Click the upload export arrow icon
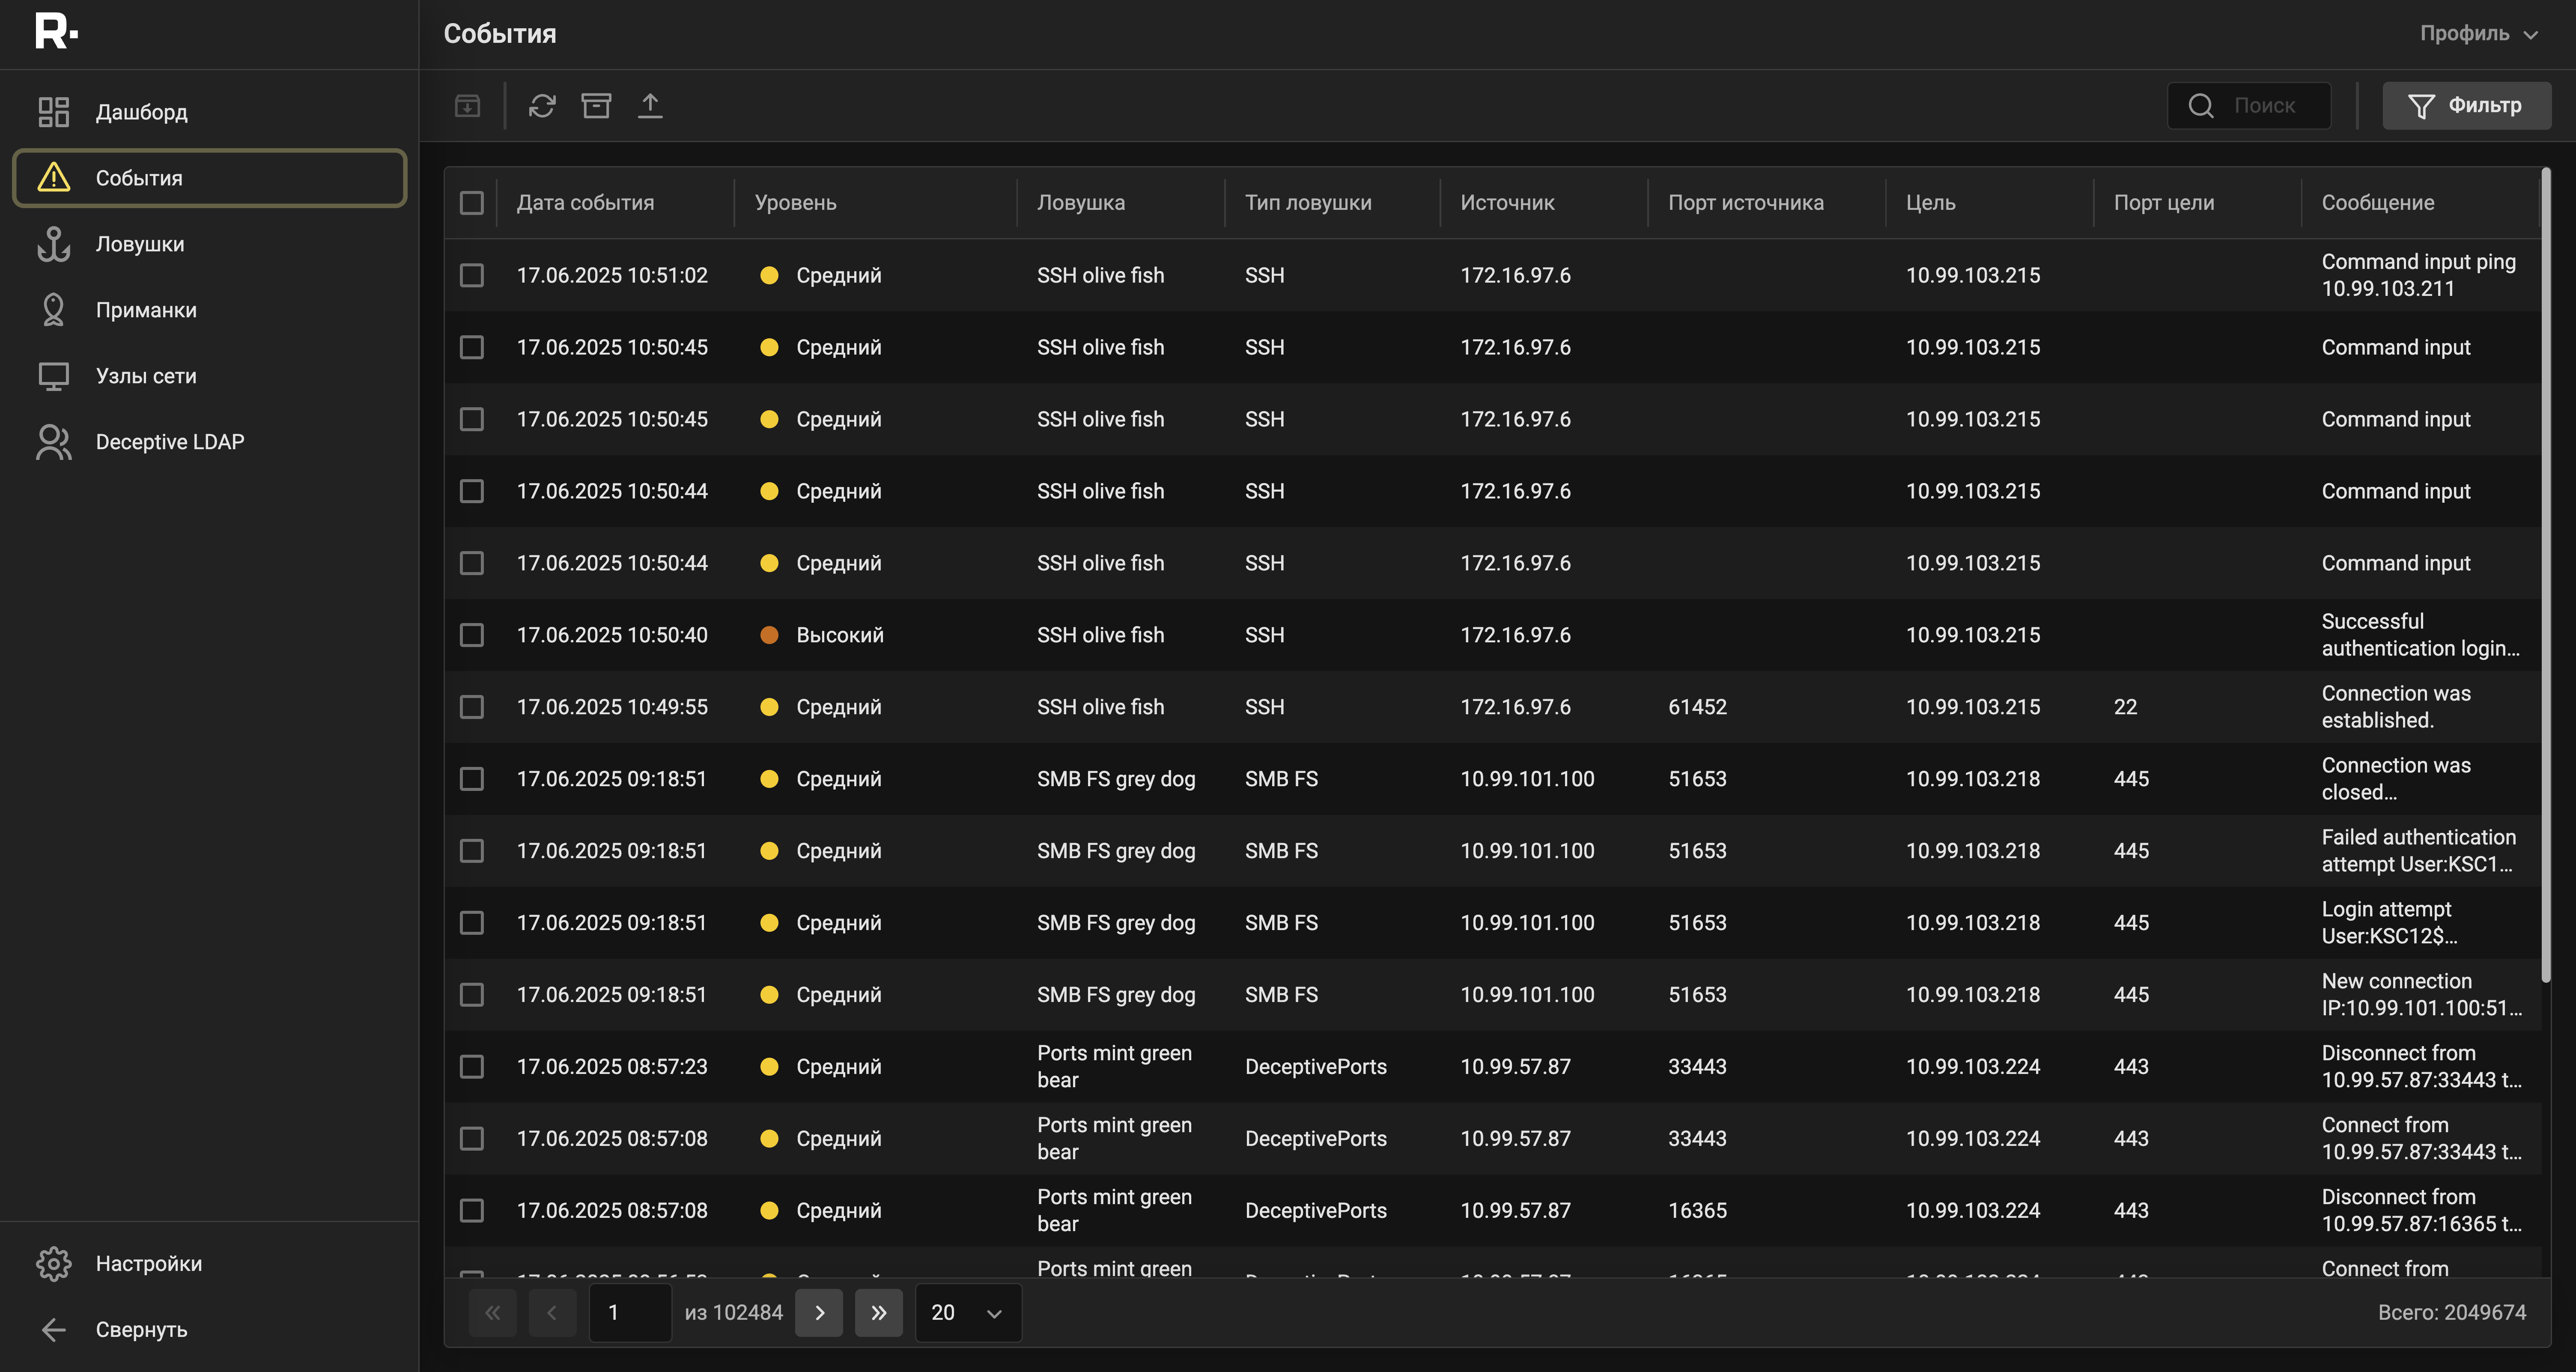Image resolution: width=2576 pixels, height=1372 pixels. click(650, 105)
